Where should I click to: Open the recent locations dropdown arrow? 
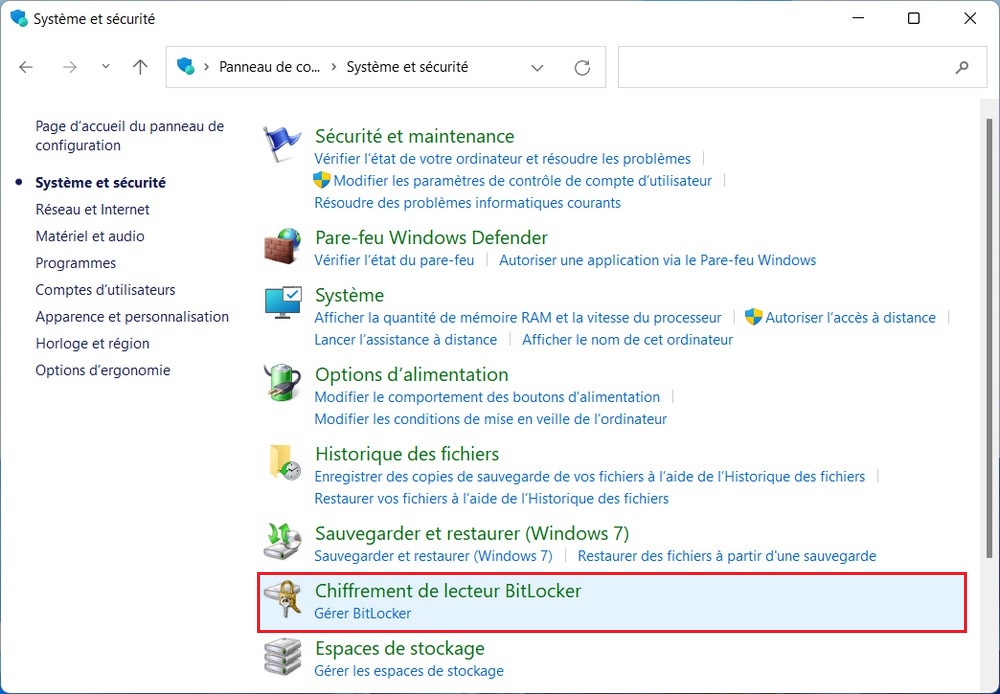click(106, 66)
